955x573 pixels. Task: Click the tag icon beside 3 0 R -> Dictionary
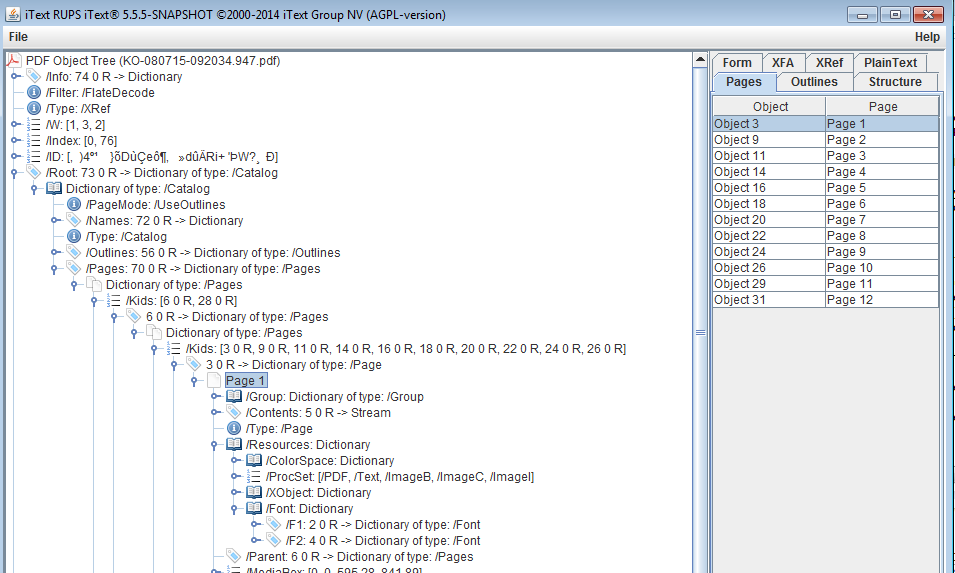[x=194, y=364]
